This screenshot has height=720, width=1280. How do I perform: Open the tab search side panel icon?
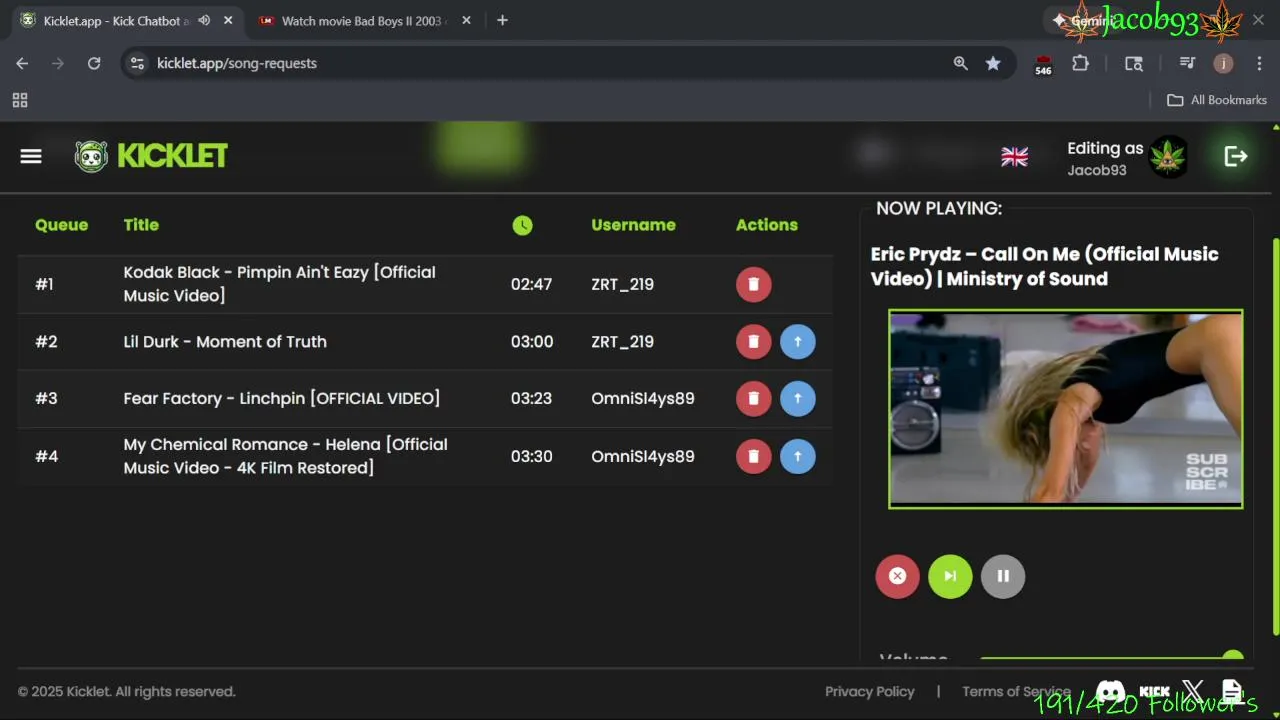tap(1133, 63)
